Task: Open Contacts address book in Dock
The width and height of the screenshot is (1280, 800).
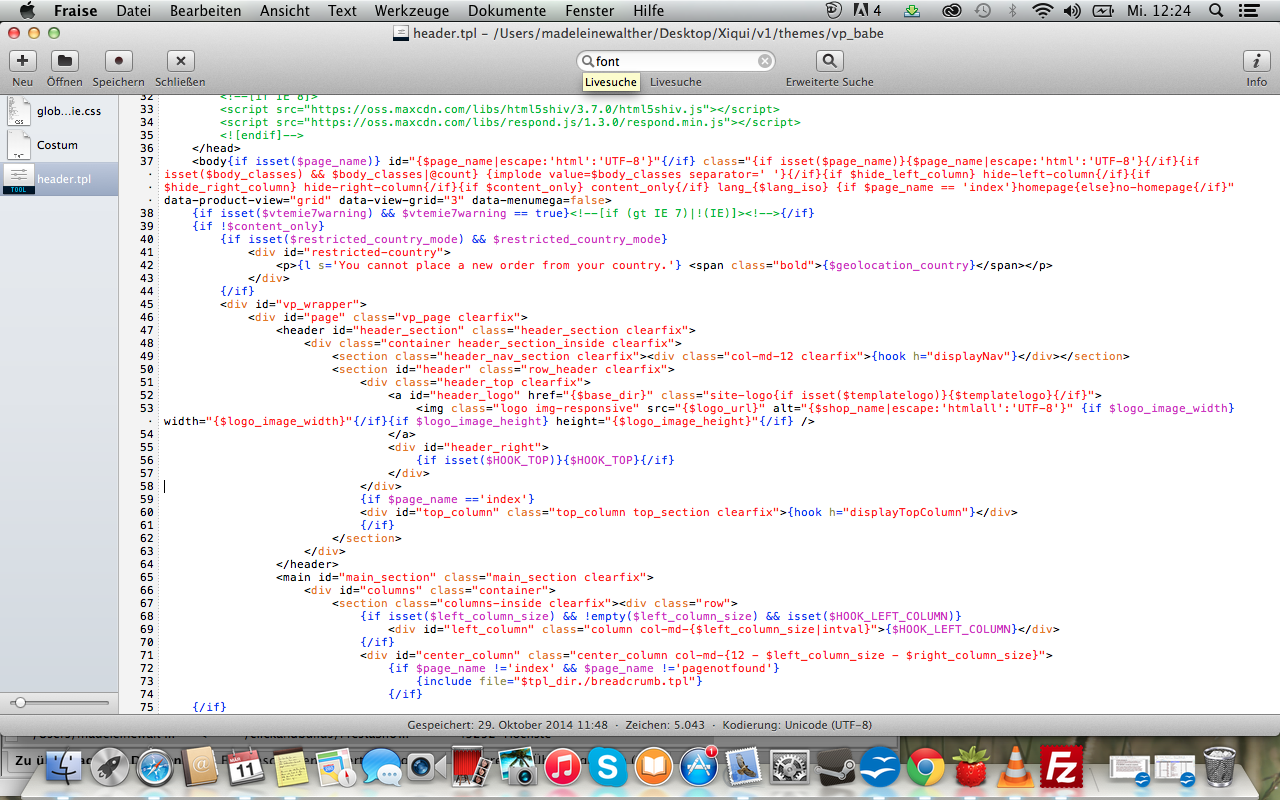Action: point(202,767)
